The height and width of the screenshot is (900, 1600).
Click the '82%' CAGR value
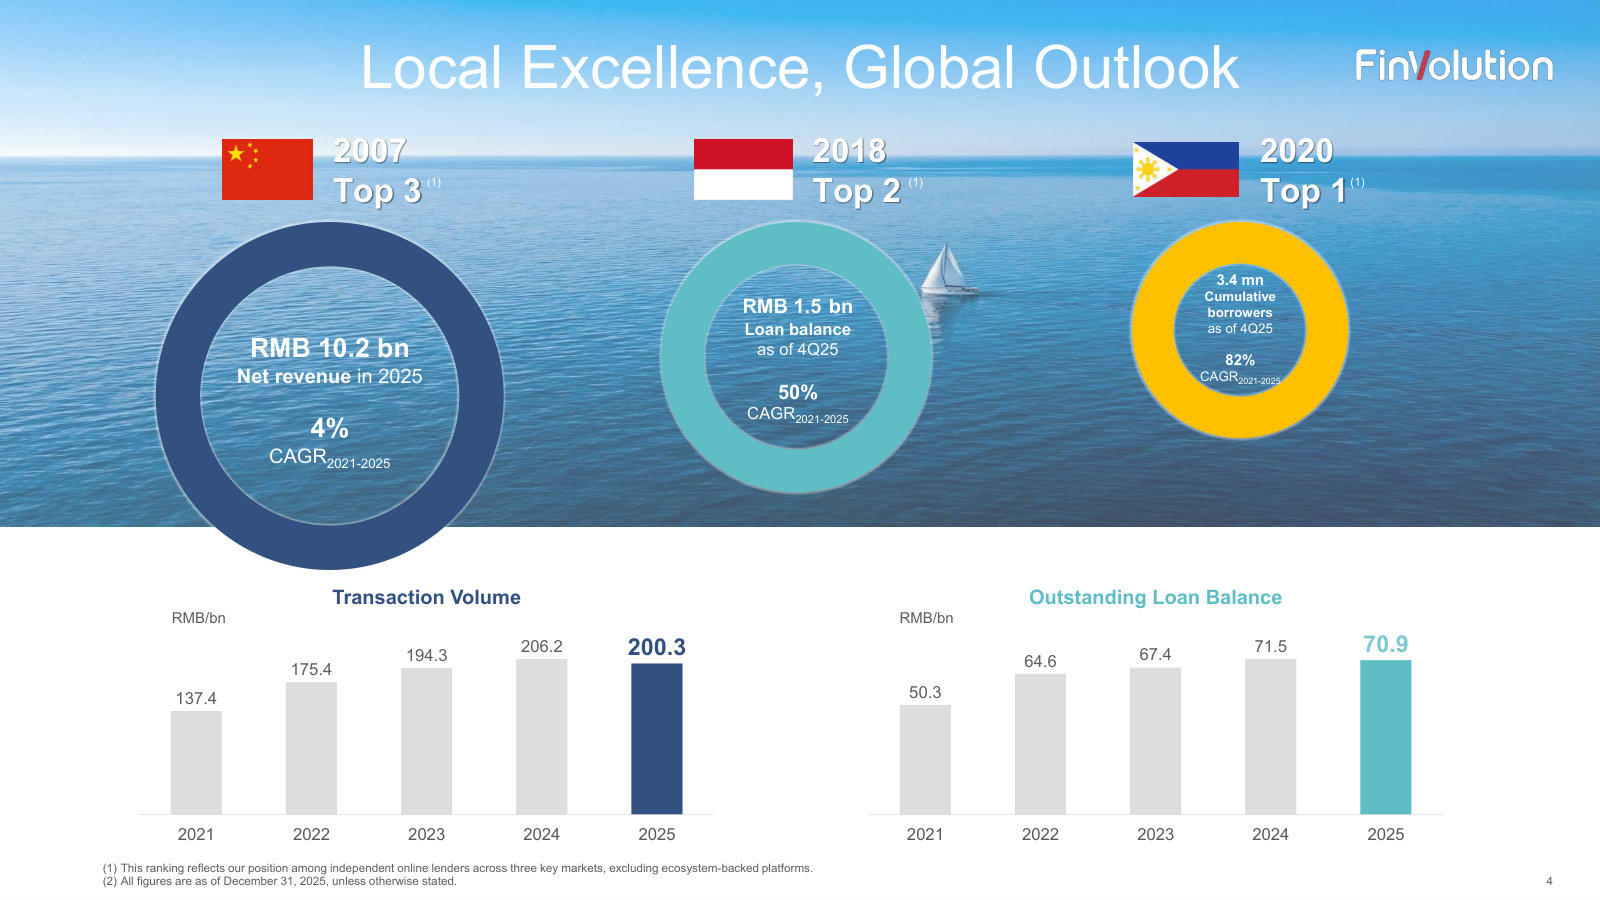click(1240, 360)
